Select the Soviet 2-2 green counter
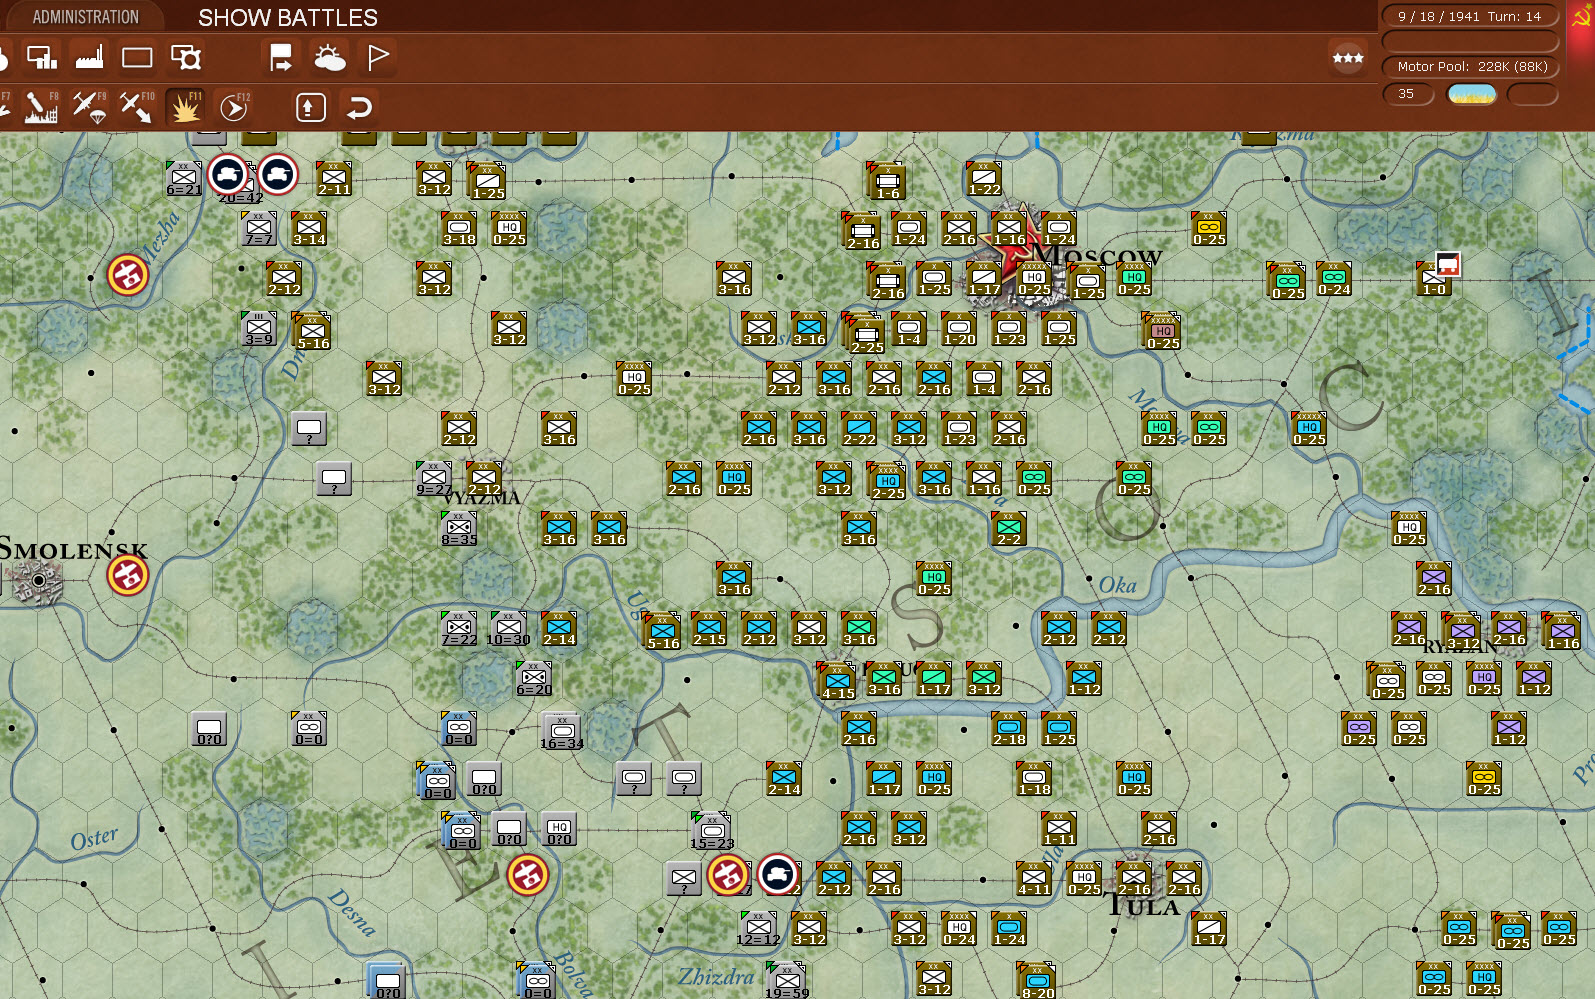1595x999 pixels. coord(1009,529)
